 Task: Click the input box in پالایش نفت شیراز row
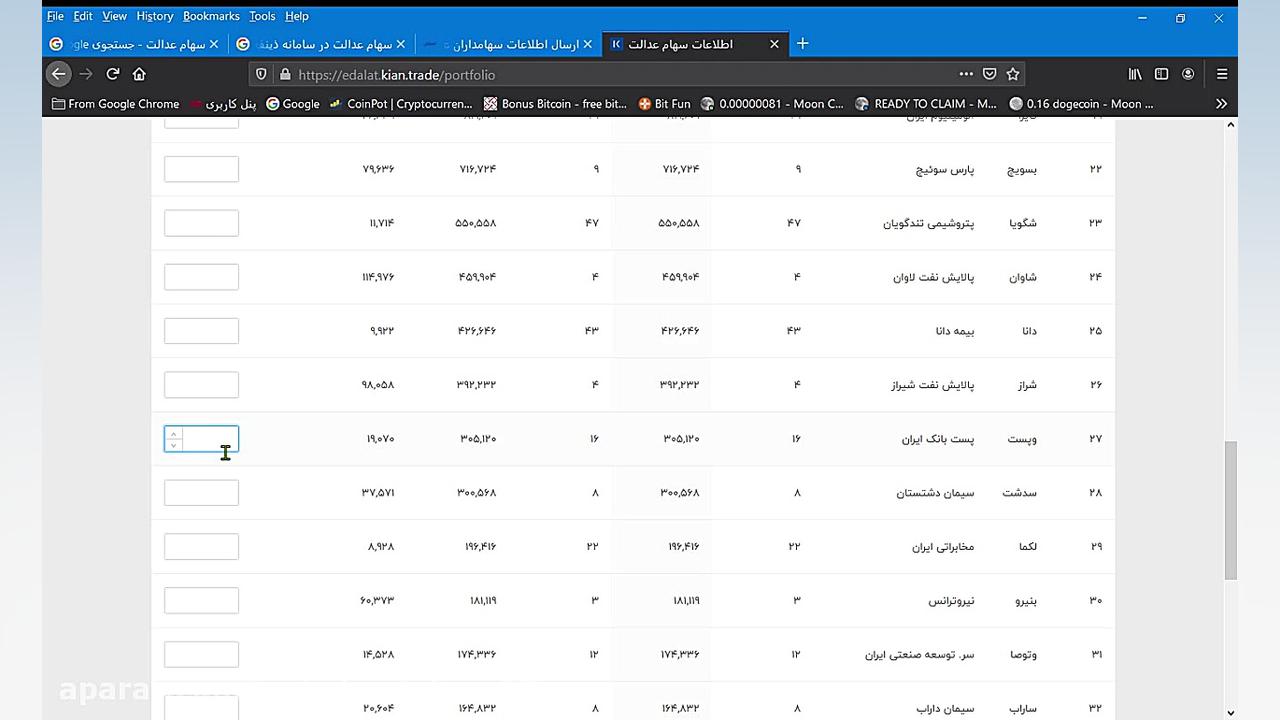[201, 385]
